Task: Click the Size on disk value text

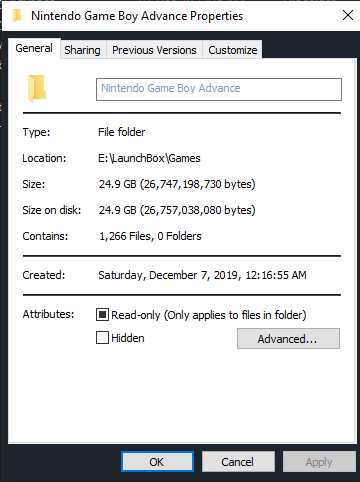Action: coord(177,210)
